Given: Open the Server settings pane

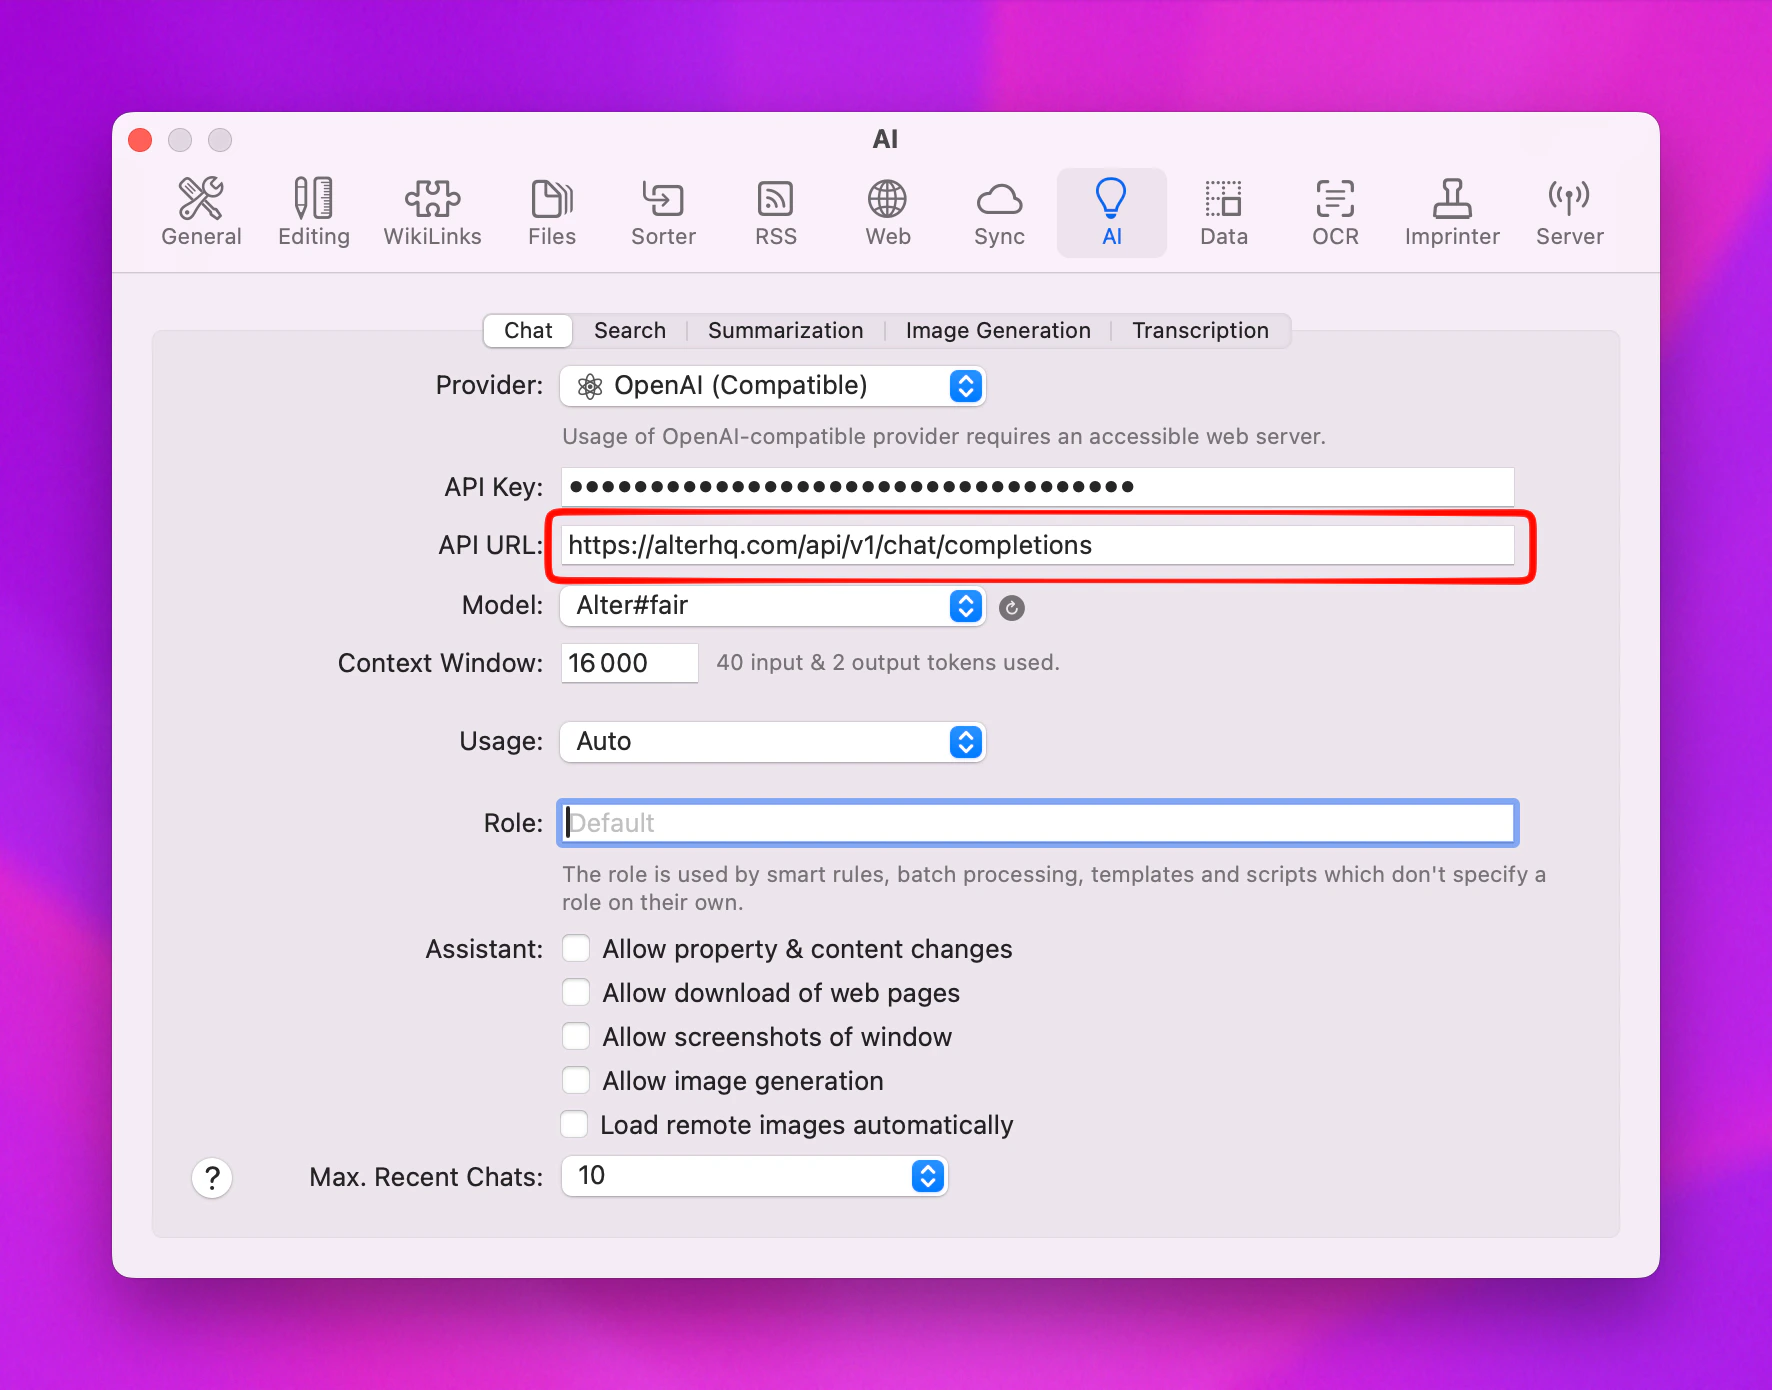Looking at the screenshot, I should coord(1569,213).
